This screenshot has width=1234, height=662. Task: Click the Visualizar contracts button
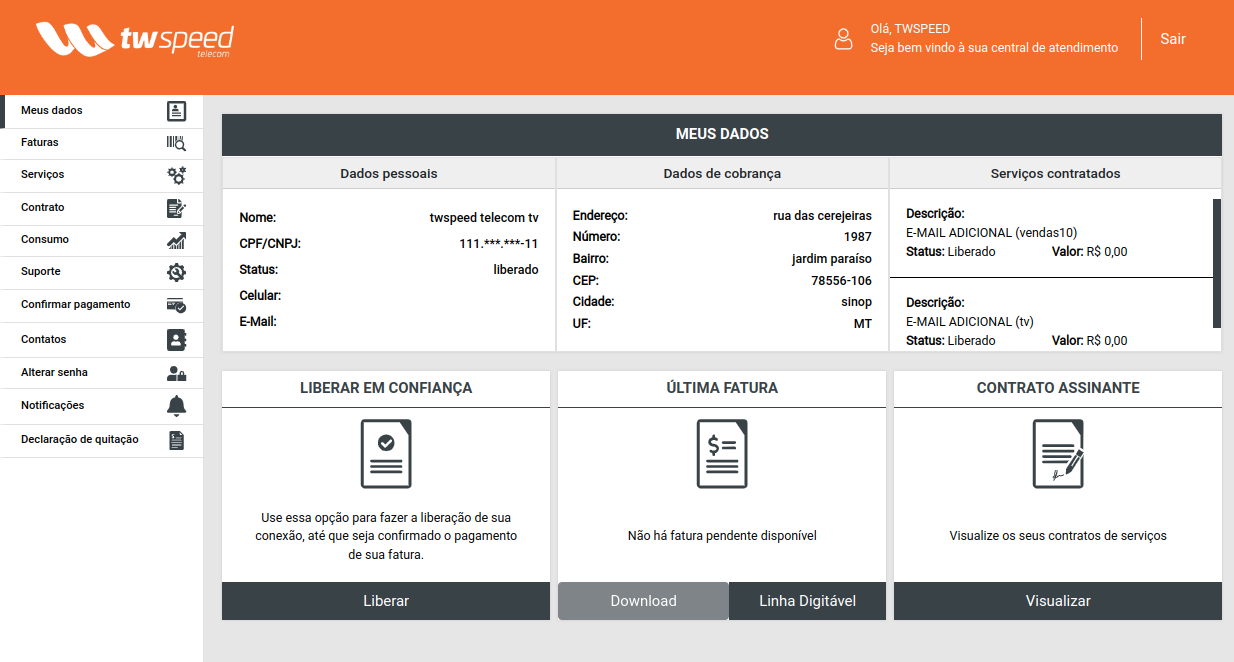[1058, 601]
